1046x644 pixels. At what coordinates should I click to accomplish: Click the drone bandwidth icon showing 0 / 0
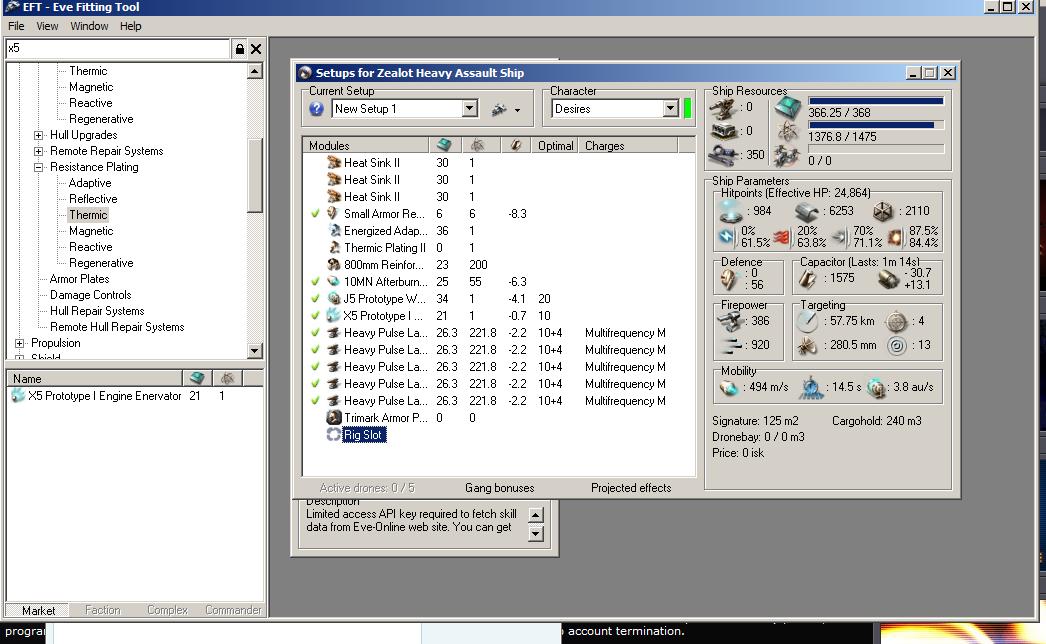(x=788, y=157)
